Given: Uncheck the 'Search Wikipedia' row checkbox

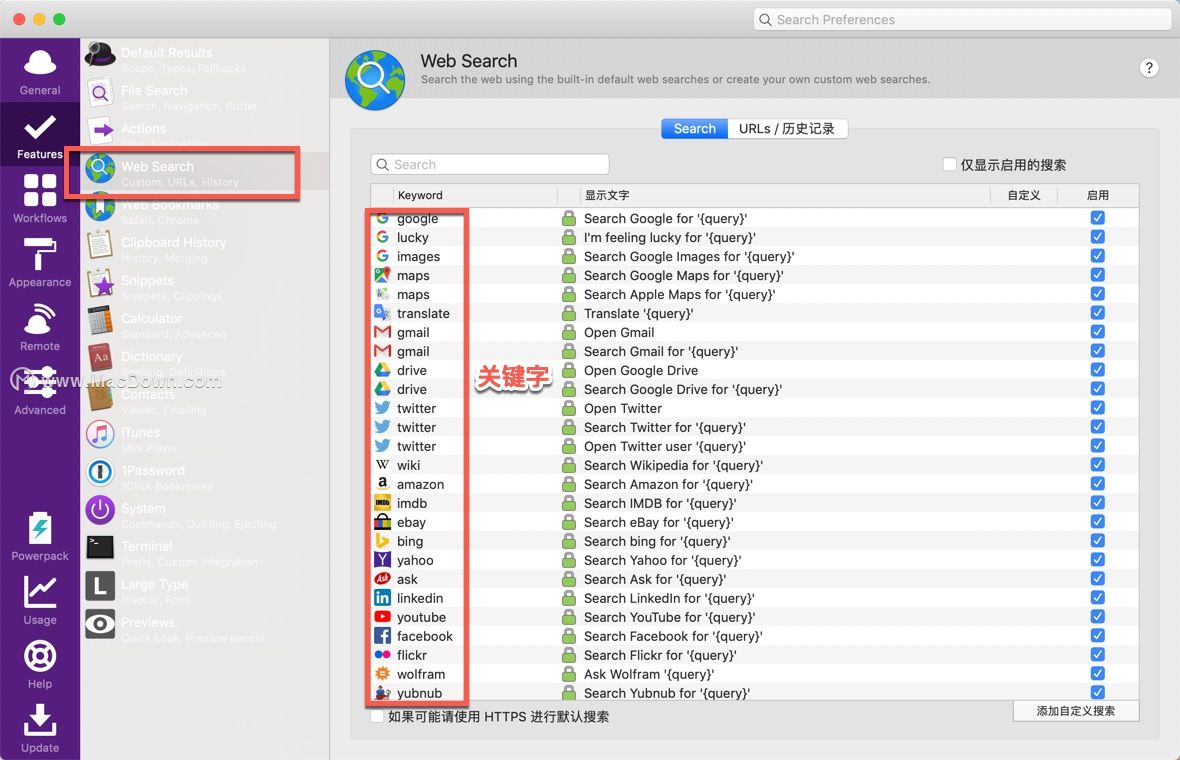Looking at the screenshot, I should (x=1097, y=465).
